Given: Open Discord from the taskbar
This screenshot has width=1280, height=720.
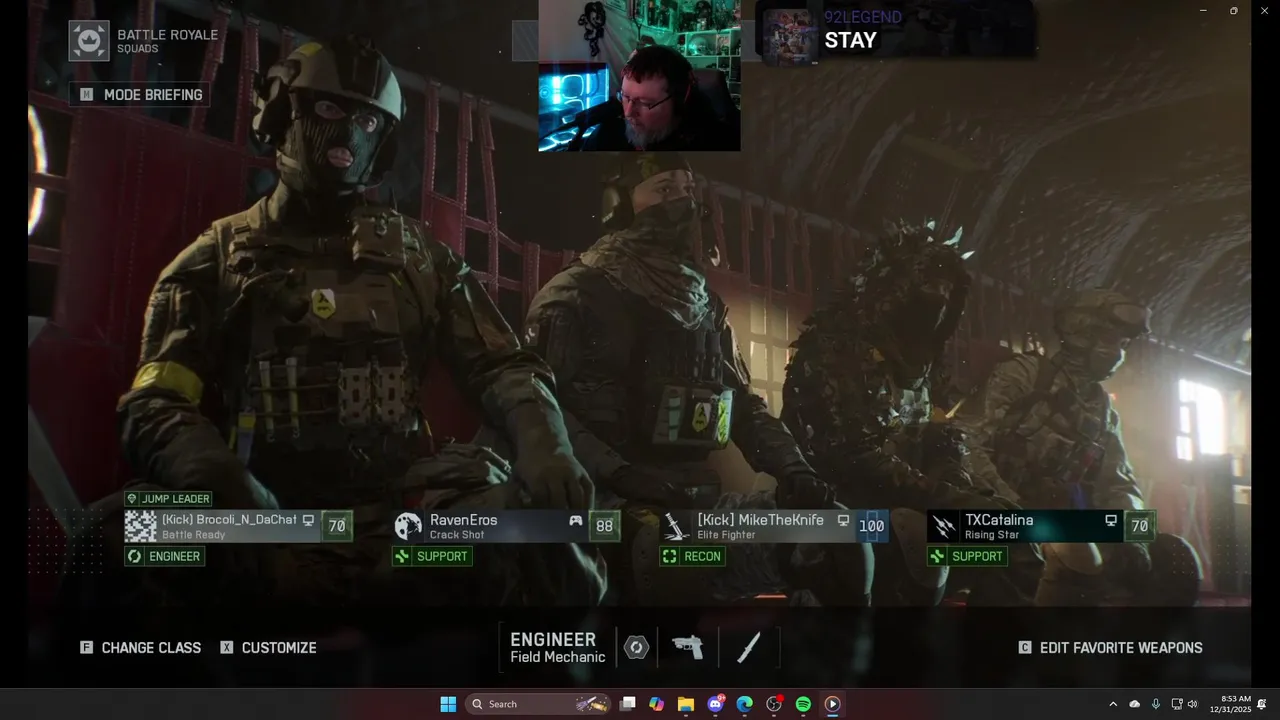Looking at the screenshot, I should [x=715, y=704].
